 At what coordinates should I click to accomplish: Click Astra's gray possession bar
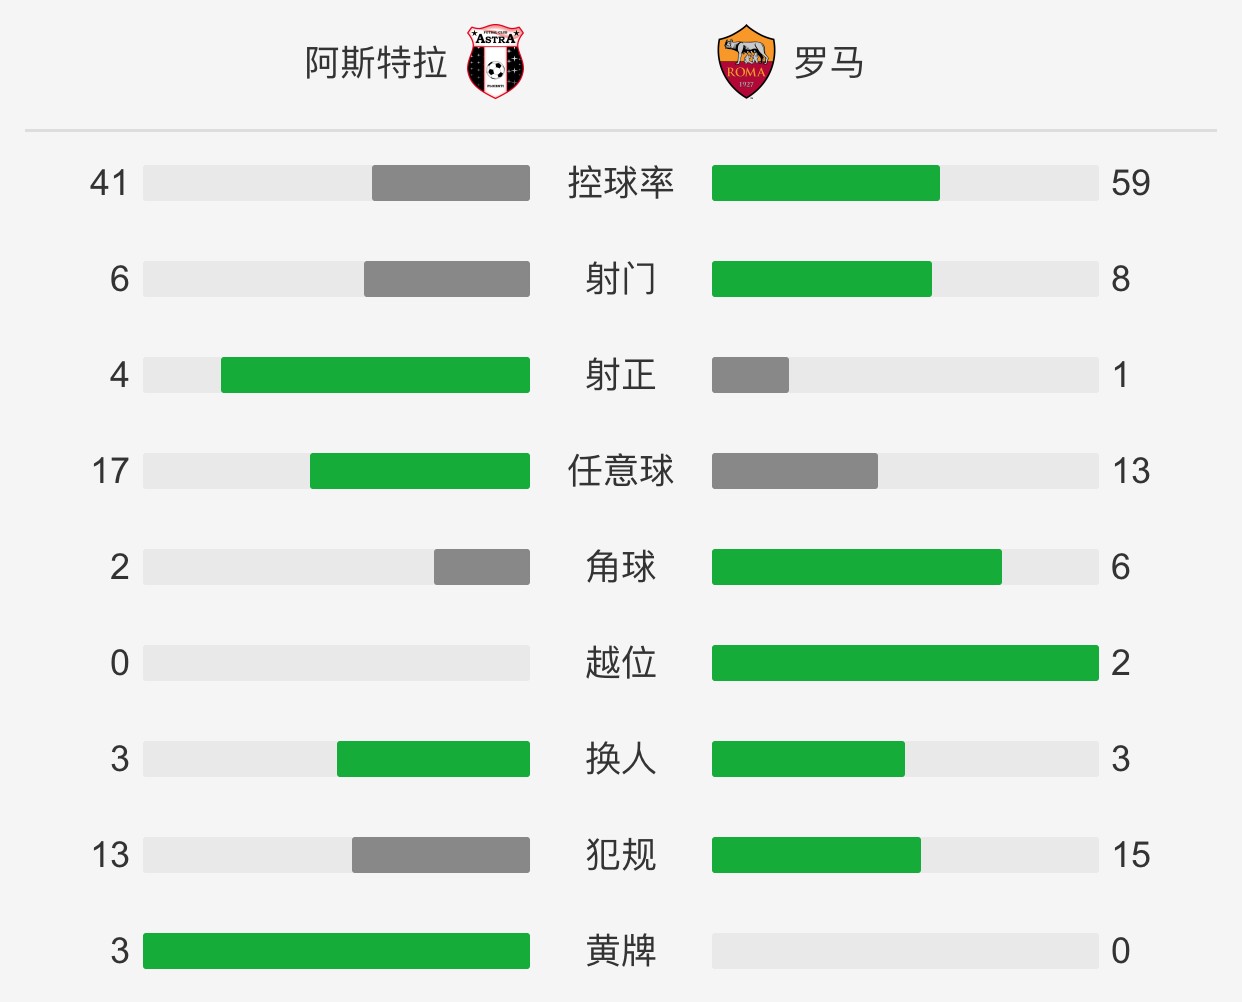(x=451, y=183)
